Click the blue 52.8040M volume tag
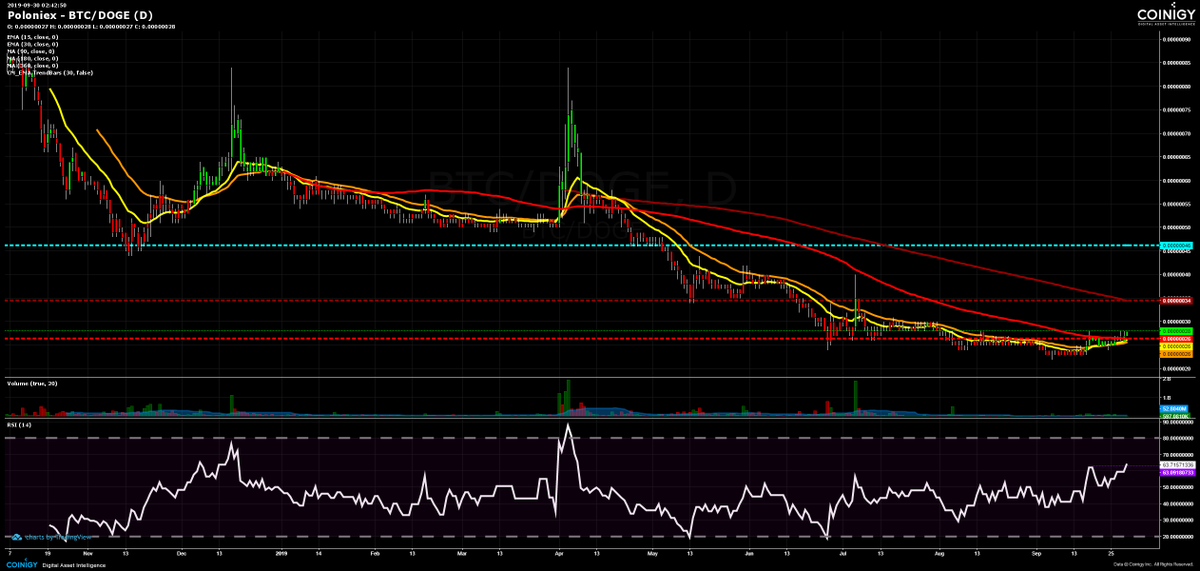The image size is (1200, 571). (1174, 409)
